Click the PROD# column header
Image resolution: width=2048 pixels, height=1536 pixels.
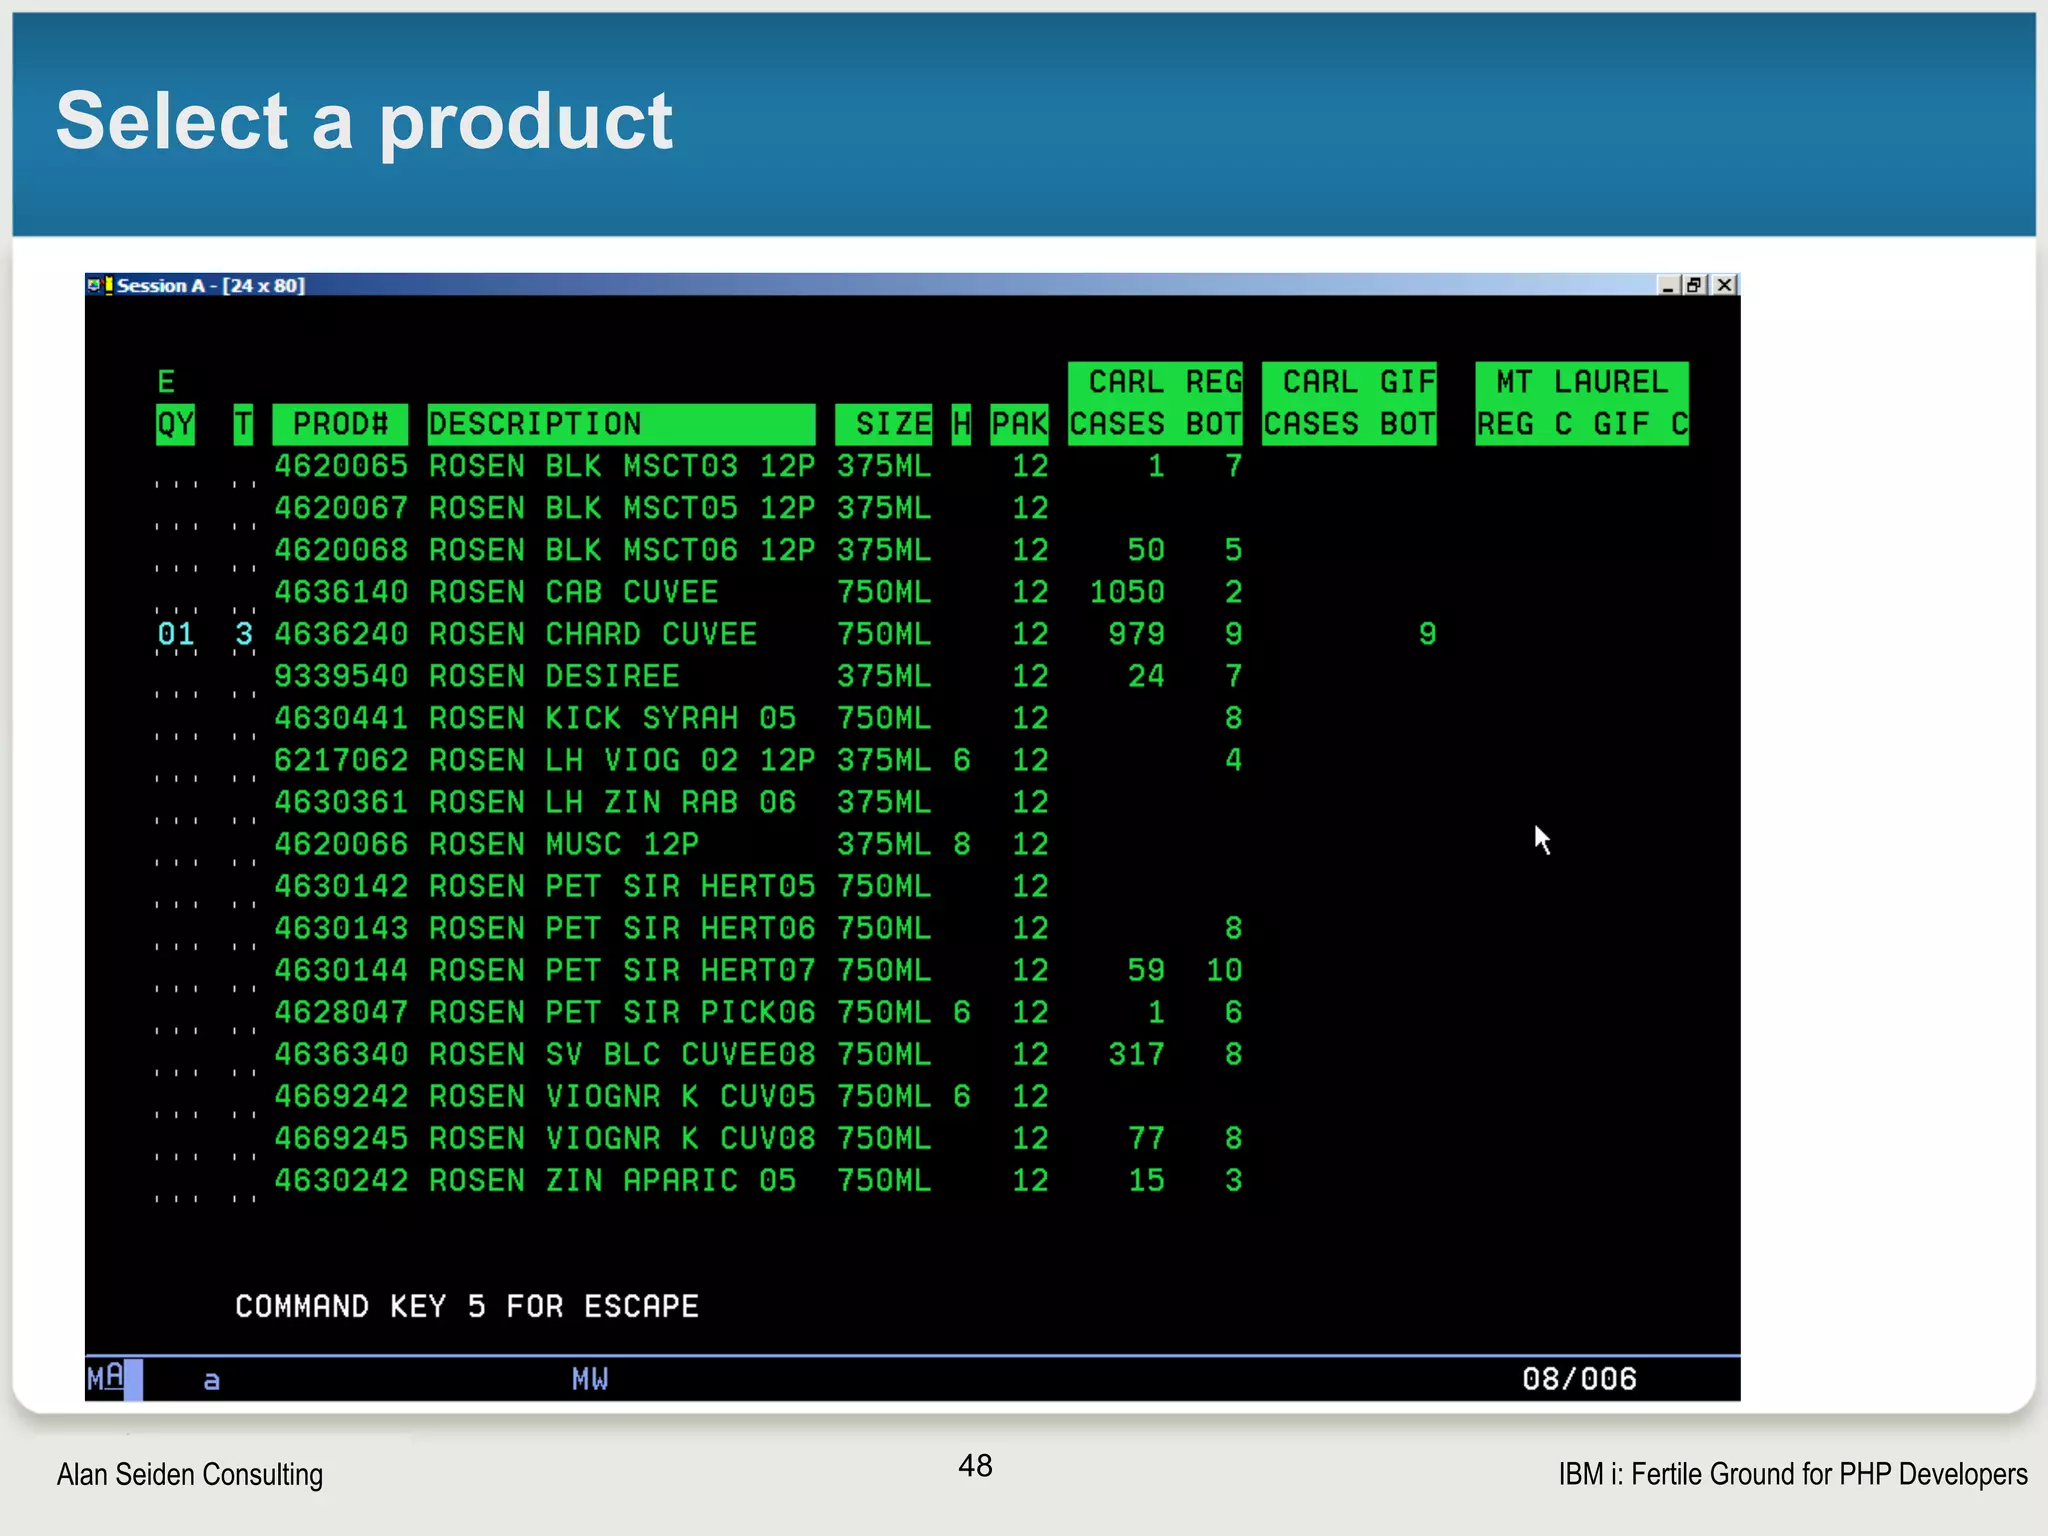[x=340, y=424]
